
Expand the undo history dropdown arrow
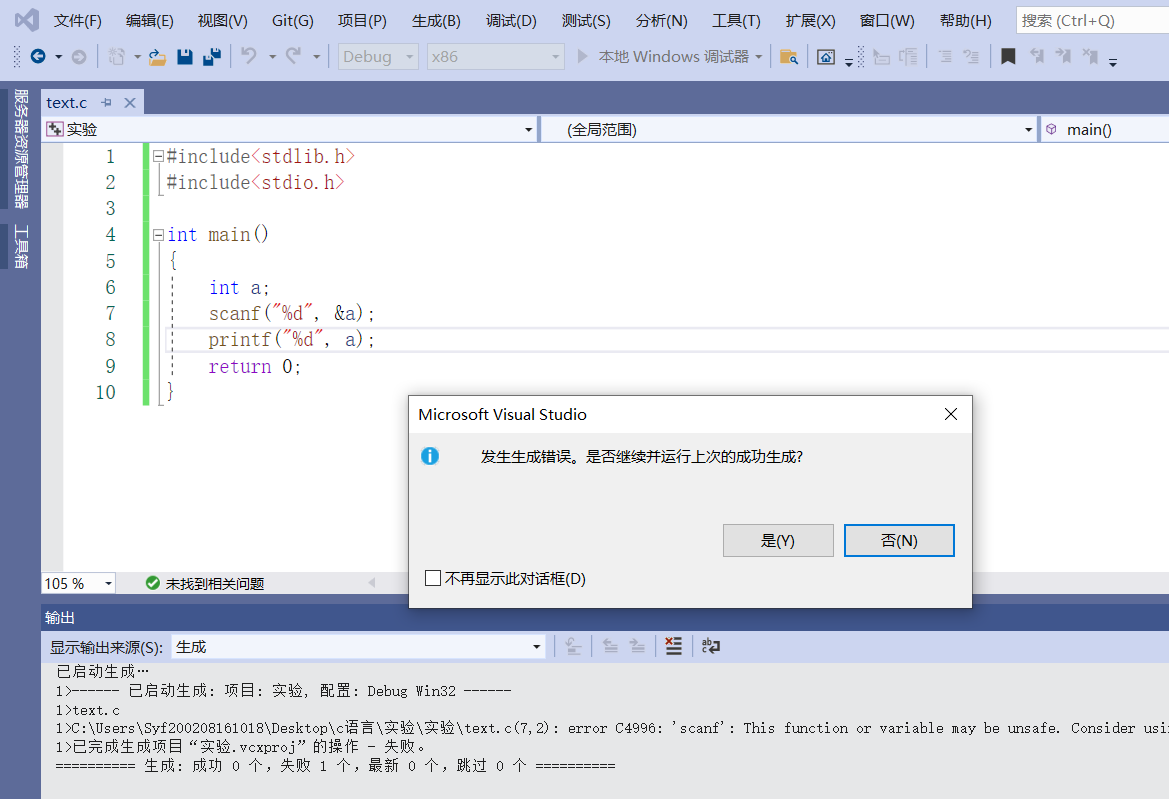point(272,57)
